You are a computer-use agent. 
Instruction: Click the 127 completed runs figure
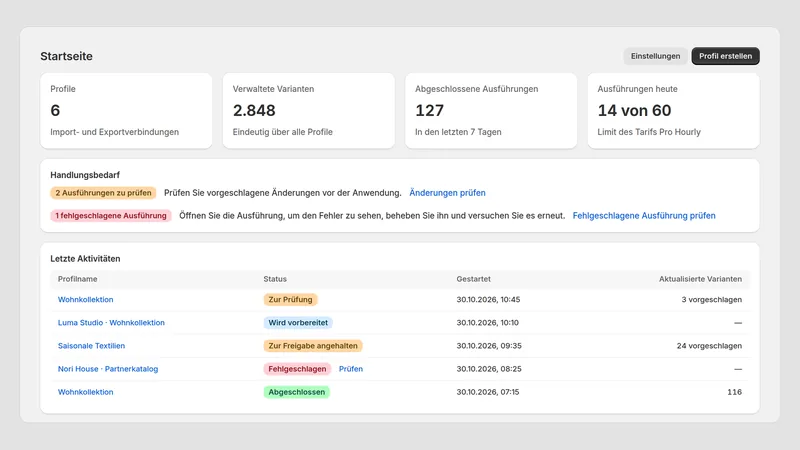click(429, 110)
